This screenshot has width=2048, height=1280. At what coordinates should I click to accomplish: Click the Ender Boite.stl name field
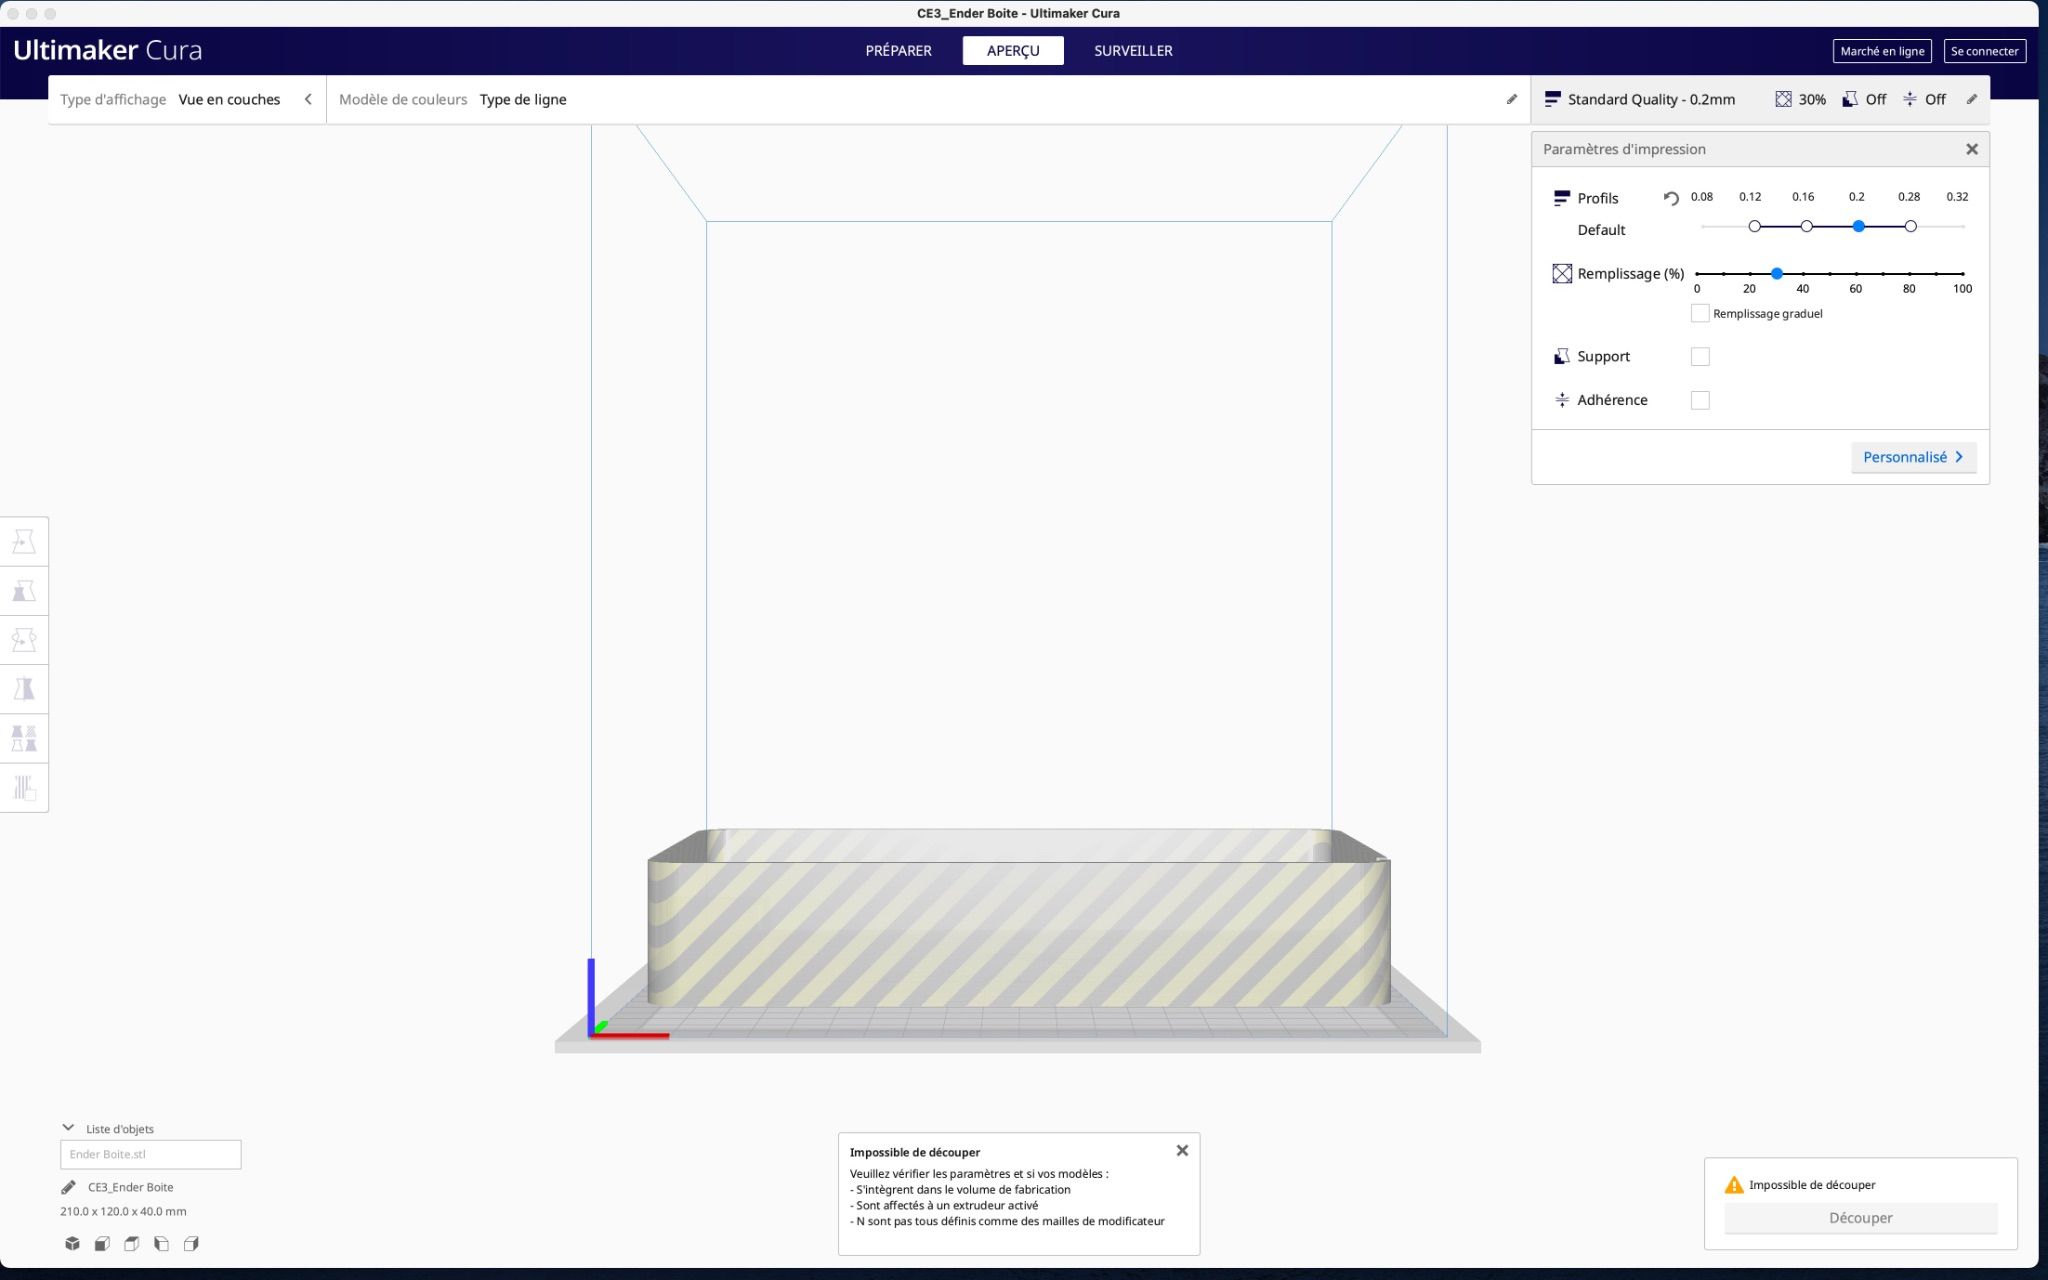(150, 1154)
